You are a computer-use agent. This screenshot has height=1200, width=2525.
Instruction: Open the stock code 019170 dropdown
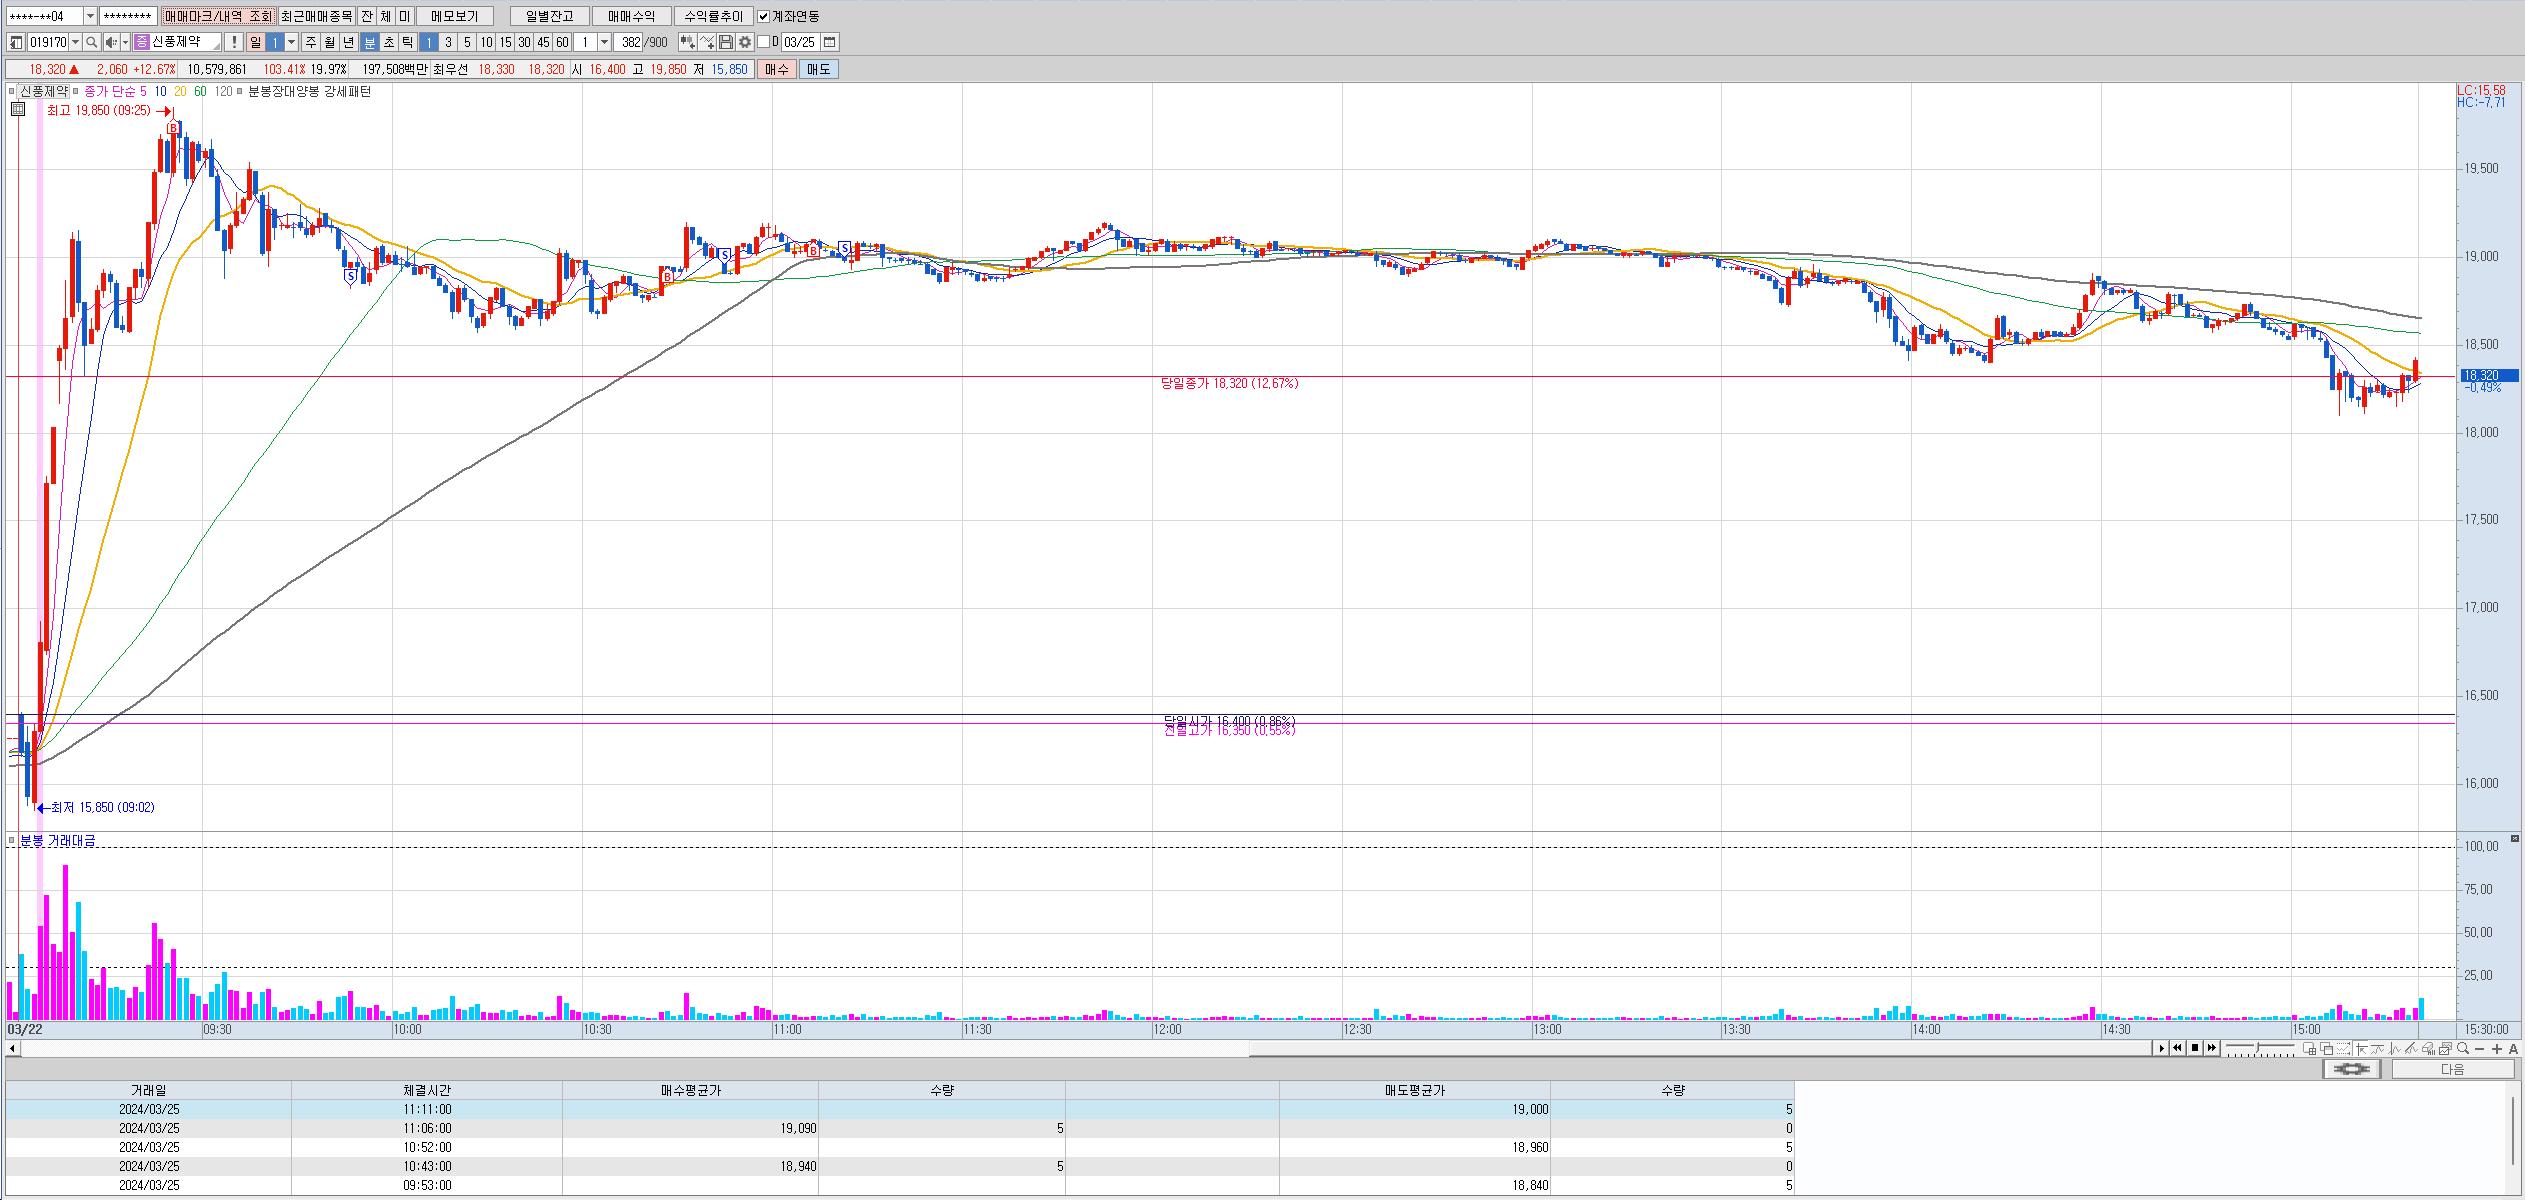pos(75,42)
